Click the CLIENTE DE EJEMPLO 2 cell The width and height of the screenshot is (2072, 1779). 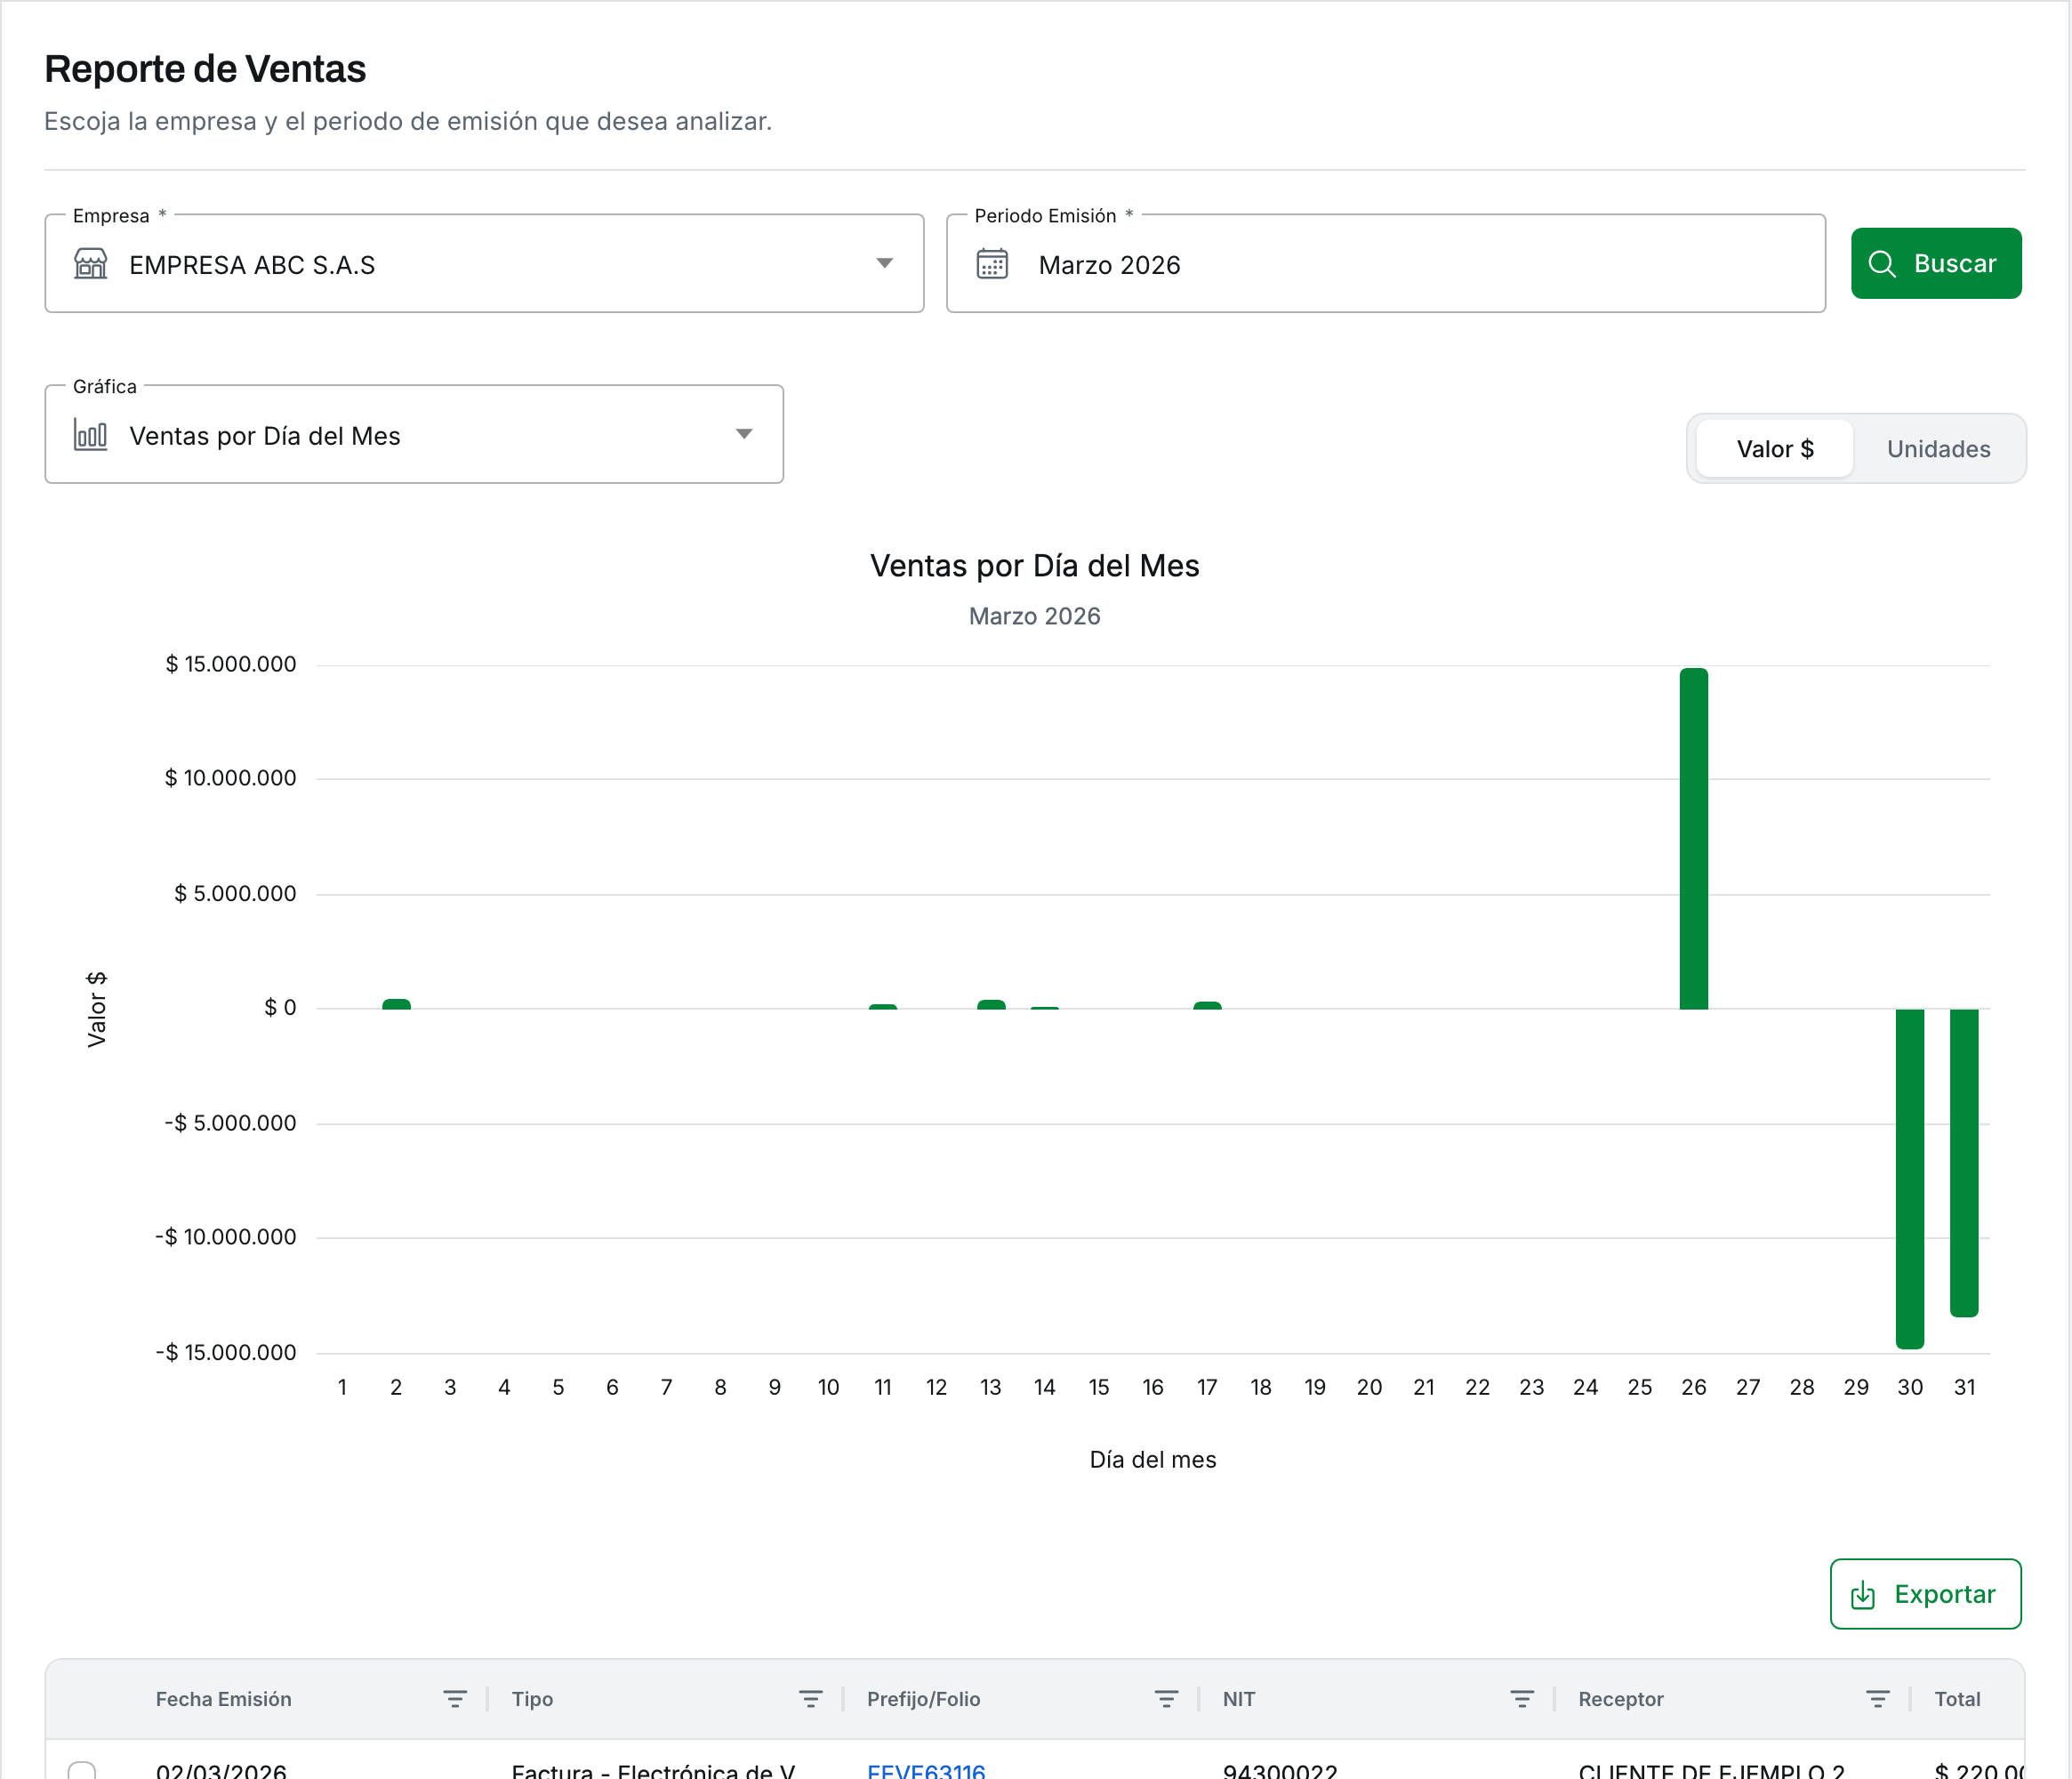[1712, 1771]
